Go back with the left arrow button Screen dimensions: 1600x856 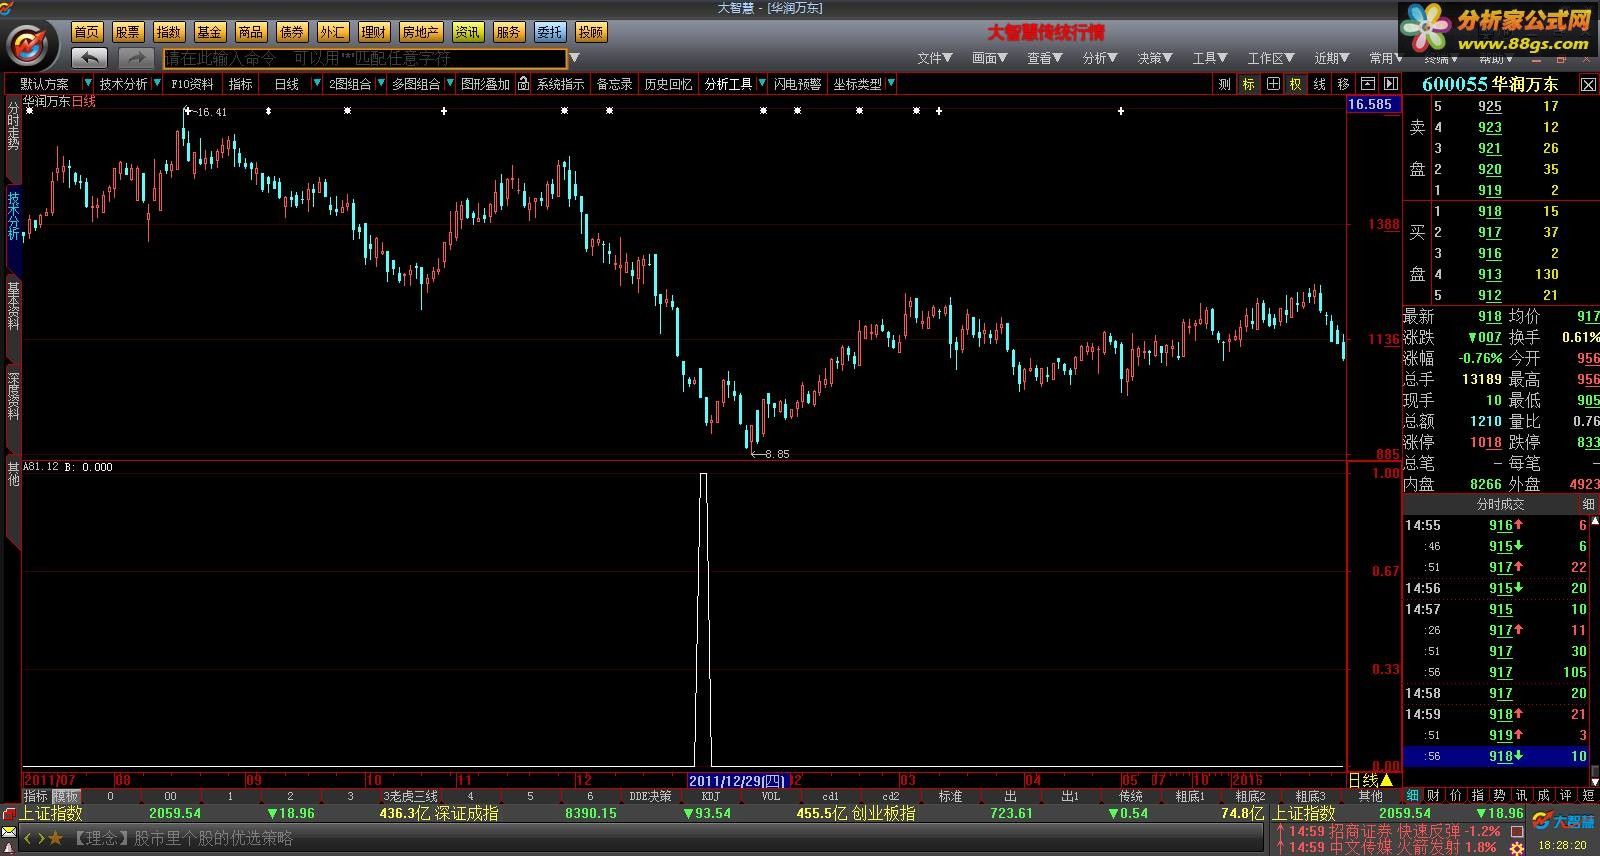pos(90,58)
